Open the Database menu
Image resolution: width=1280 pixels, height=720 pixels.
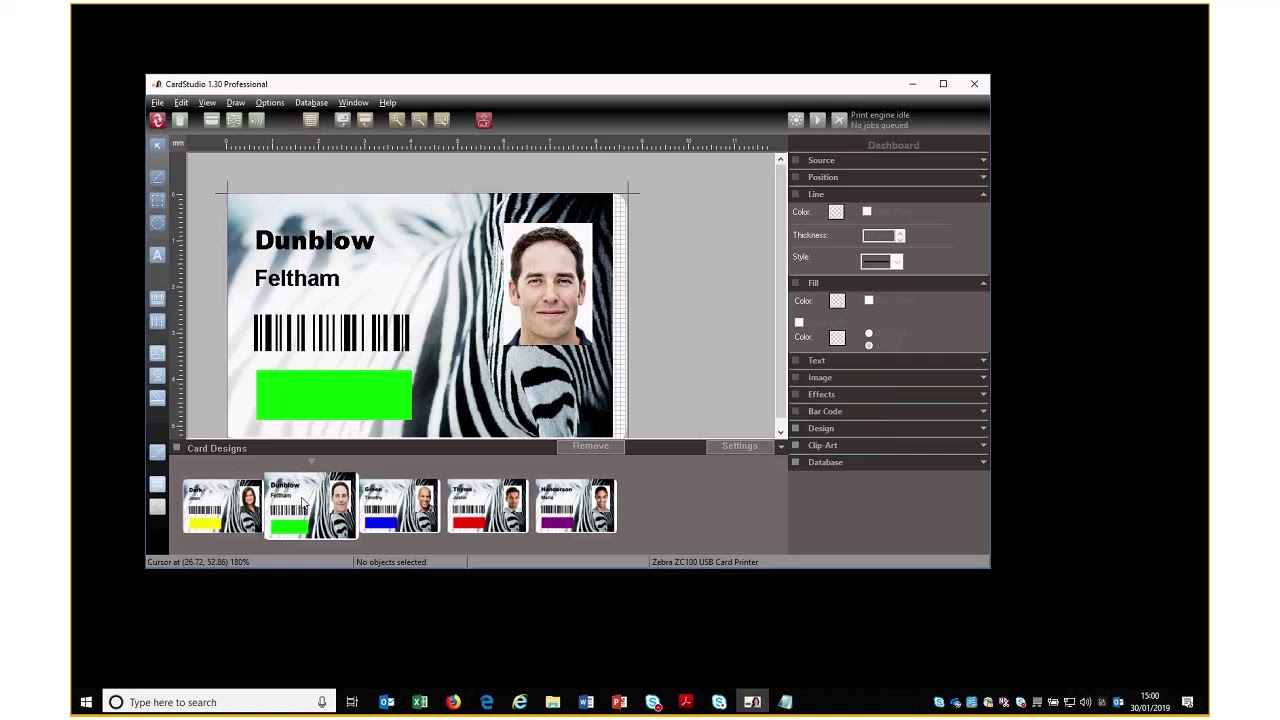(x=311, y=102)
